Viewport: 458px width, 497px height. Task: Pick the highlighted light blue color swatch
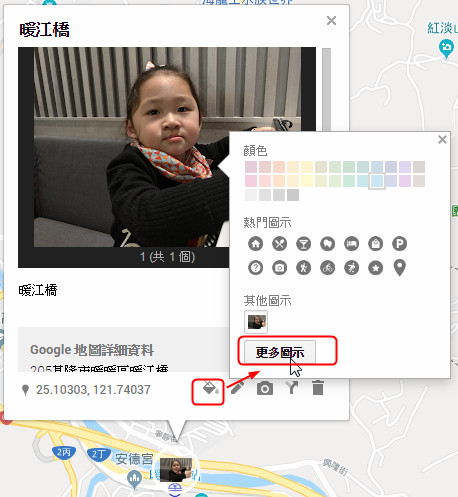point(377,181)
